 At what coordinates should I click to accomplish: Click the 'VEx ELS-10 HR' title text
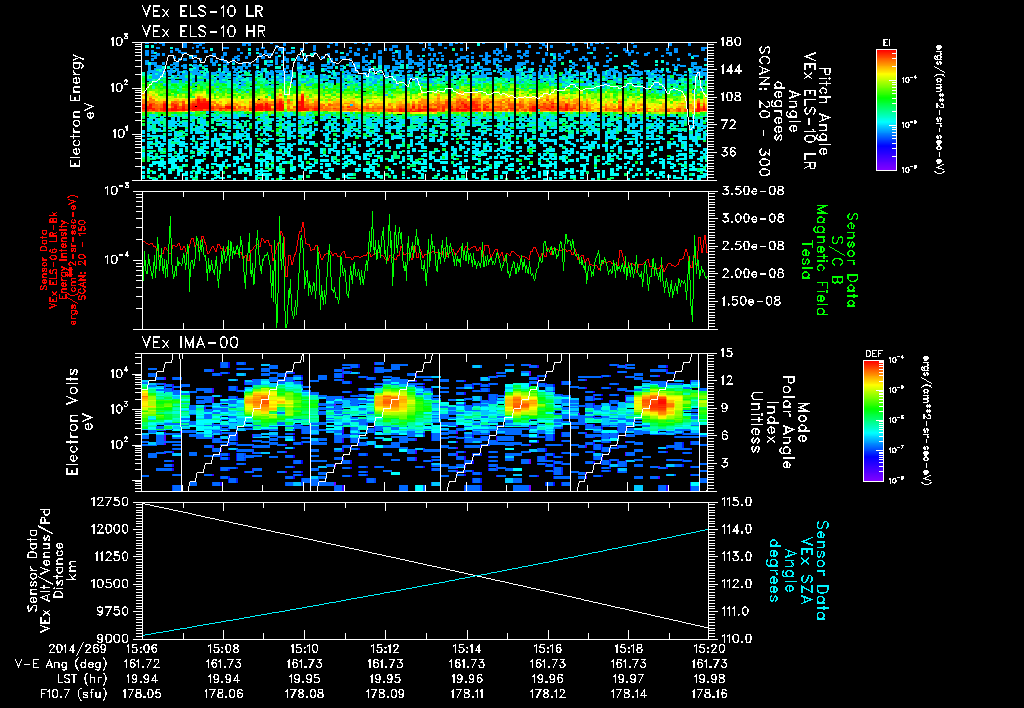(203, 31)
